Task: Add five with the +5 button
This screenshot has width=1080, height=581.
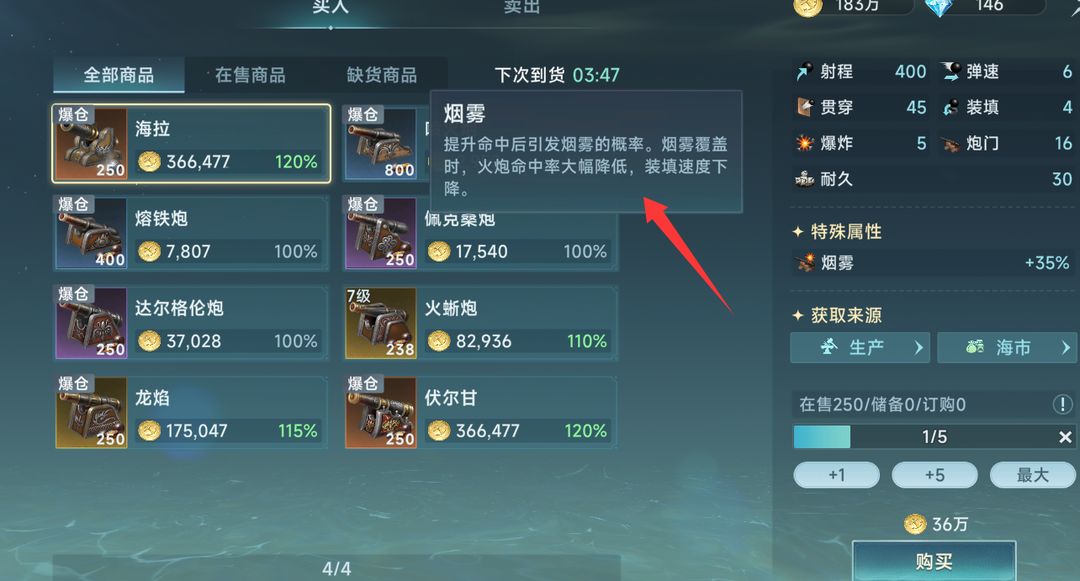Action: [x=934, y=475]
